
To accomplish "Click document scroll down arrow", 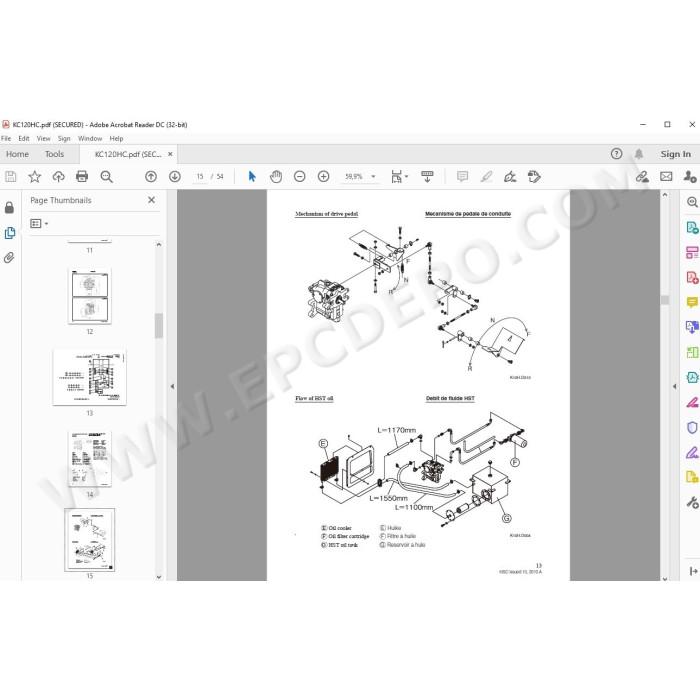I will coord(665,579).
